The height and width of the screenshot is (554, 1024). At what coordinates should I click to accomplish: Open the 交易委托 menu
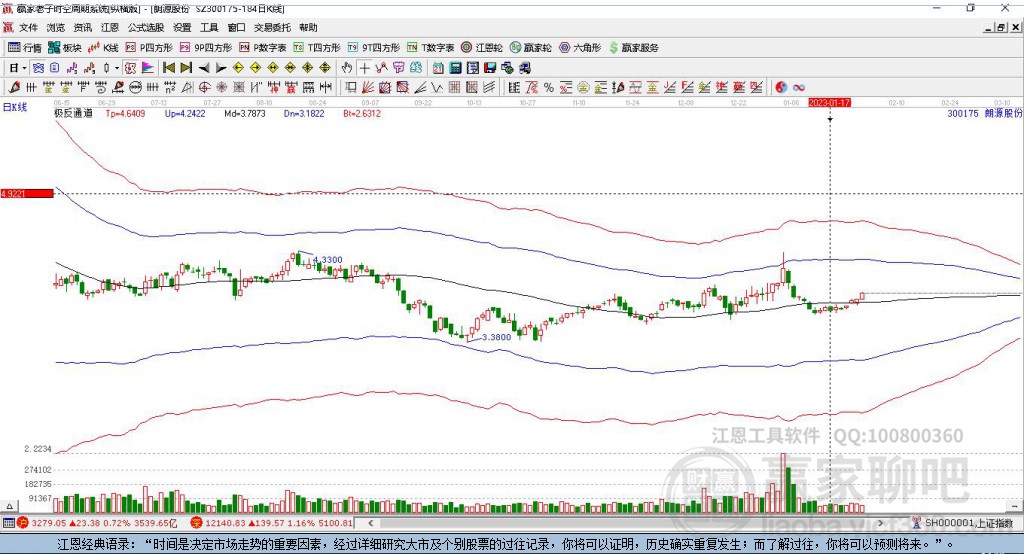click(x=272, y=27)
